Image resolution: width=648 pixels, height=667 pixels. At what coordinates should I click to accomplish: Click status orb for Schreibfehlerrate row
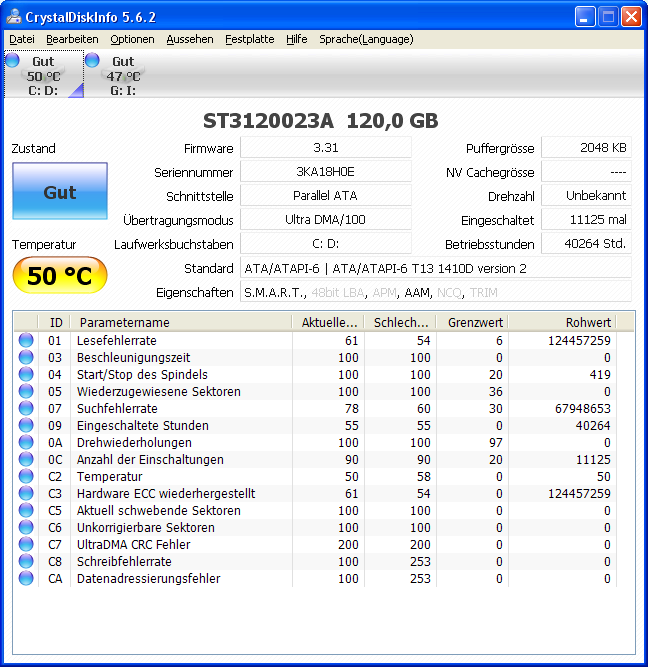point(26,562)
